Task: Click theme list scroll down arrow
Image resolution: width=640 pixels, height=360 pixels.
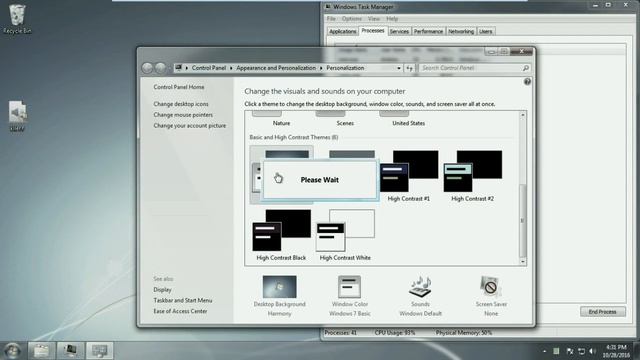Action: 522,262
